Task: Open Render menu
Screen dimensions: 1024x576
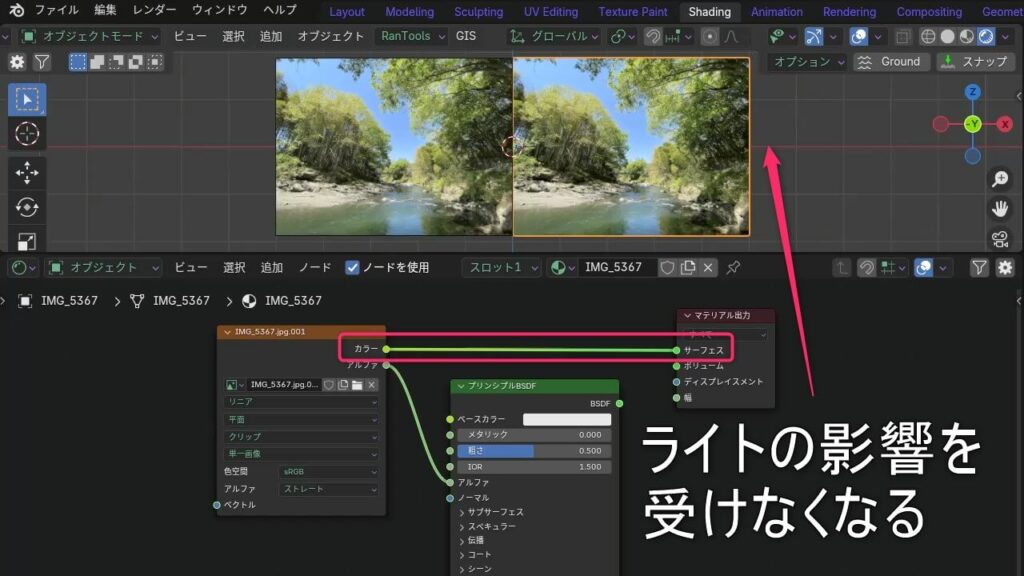Action: point(155,10)
